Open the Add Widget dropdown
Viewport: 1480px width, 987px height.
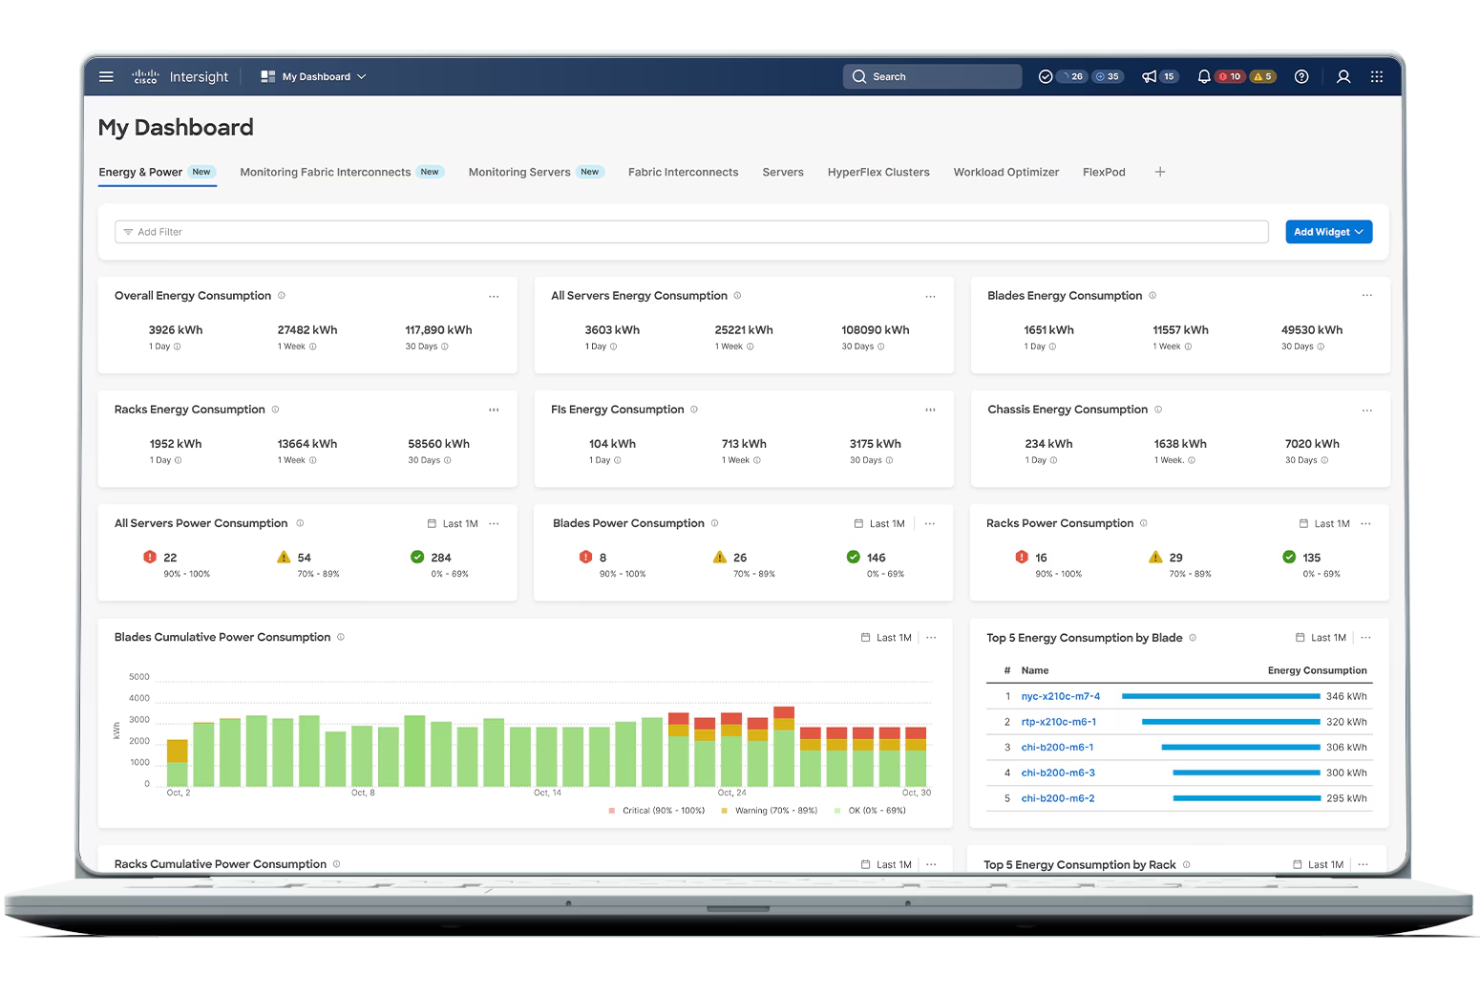(1328, 232)
